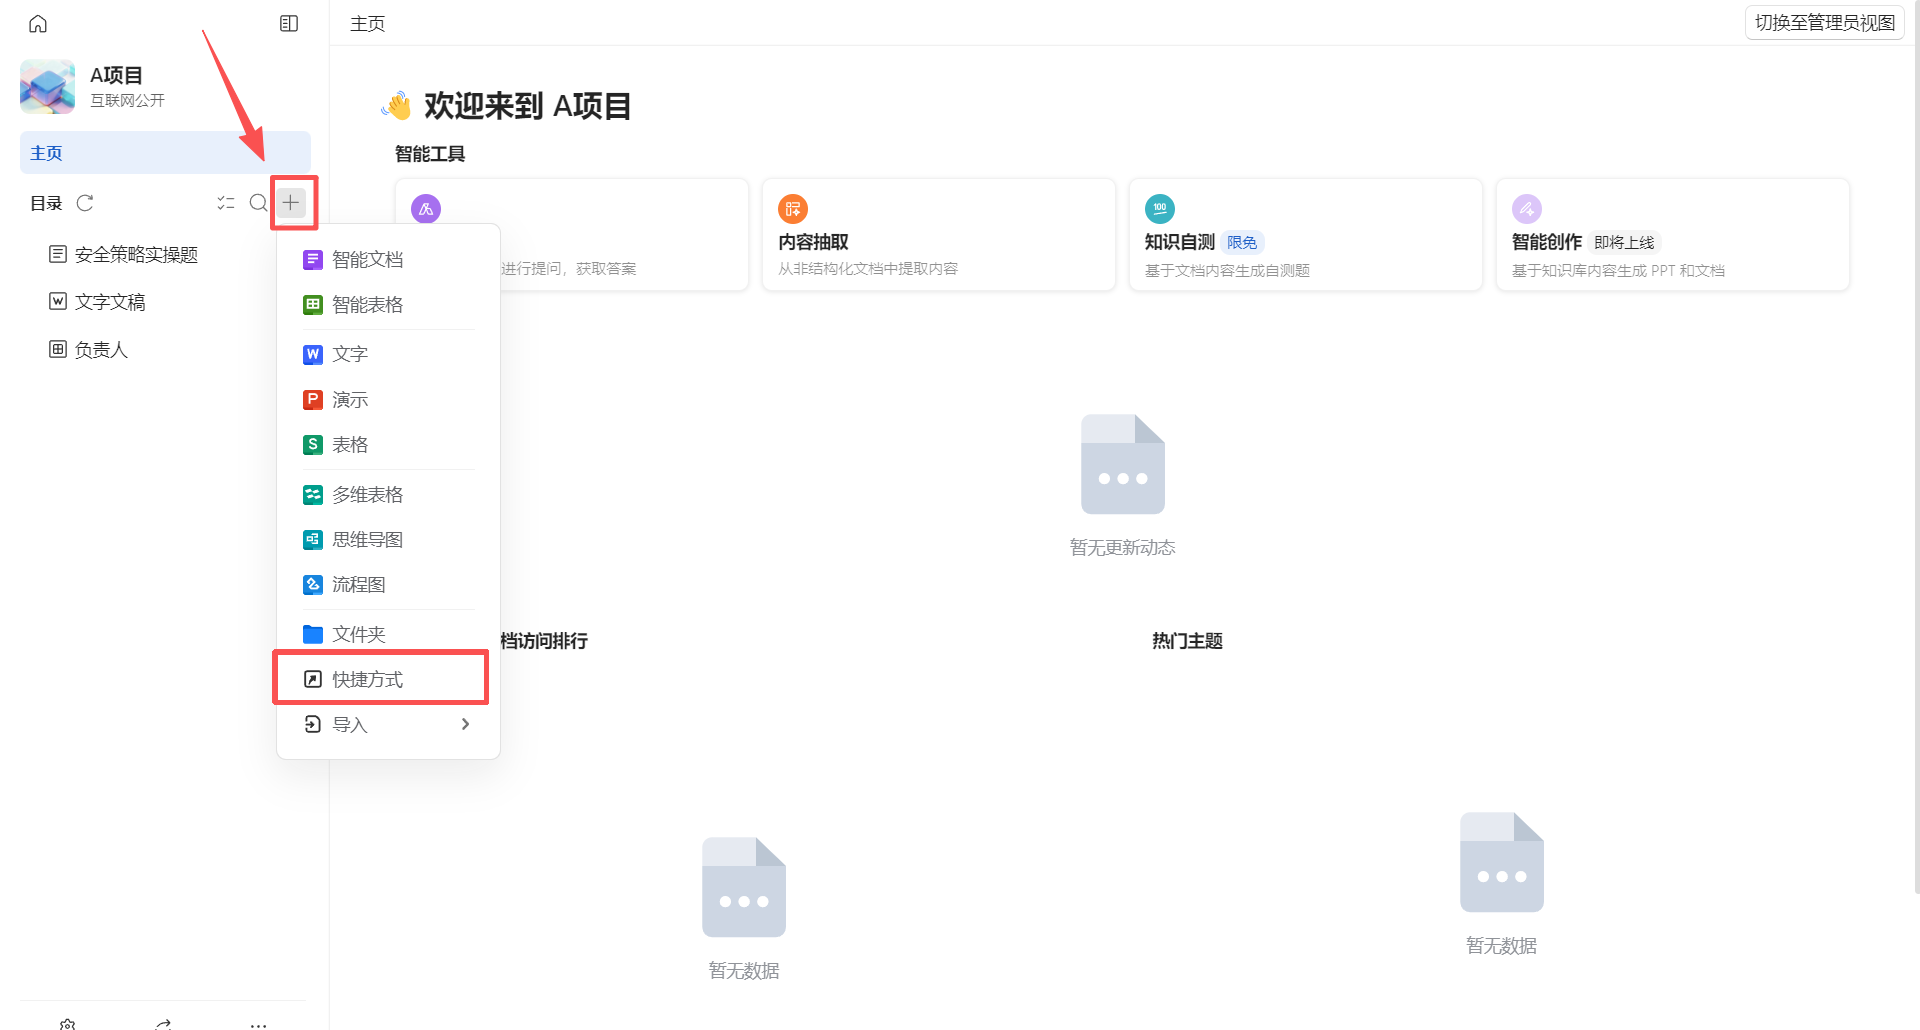Open the more options ellipsis at sidebar bottom
1920x1030 pixels.
[x=258, y=1025]
